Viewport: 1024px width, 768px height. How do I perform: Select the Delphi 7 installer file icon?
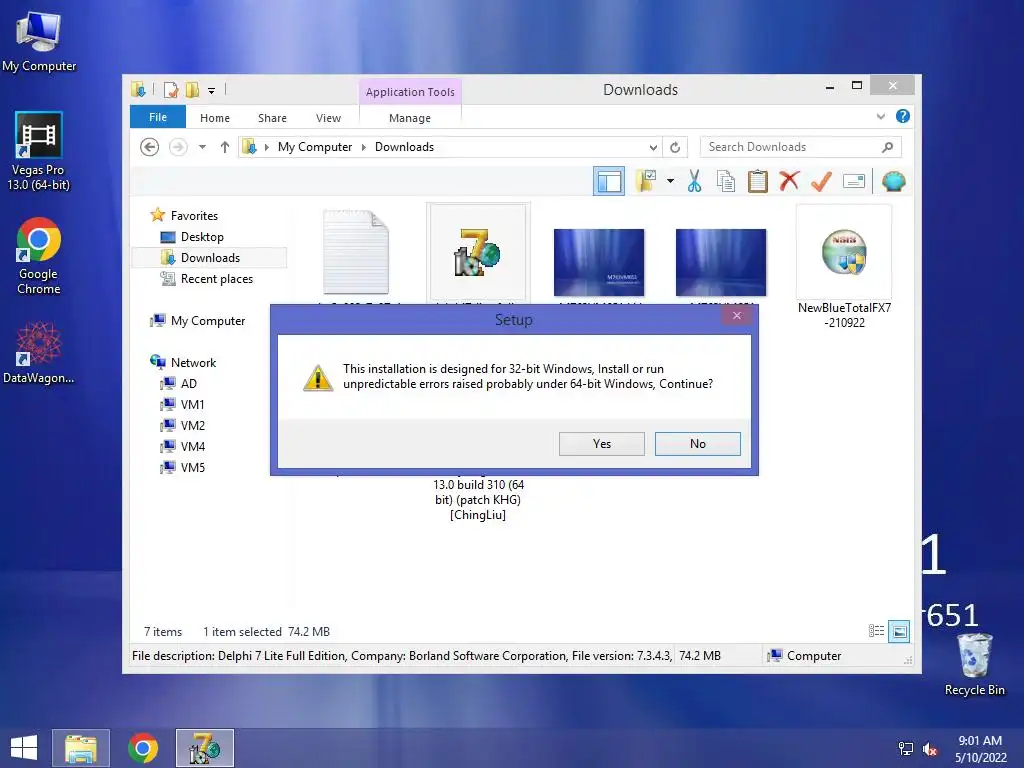tap(478, 252)
